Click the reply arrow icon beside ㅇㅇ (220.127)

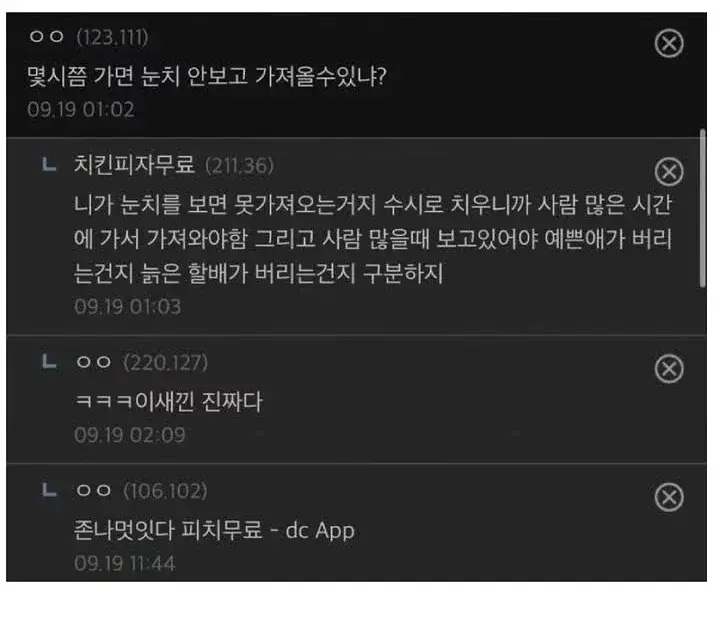49,361
